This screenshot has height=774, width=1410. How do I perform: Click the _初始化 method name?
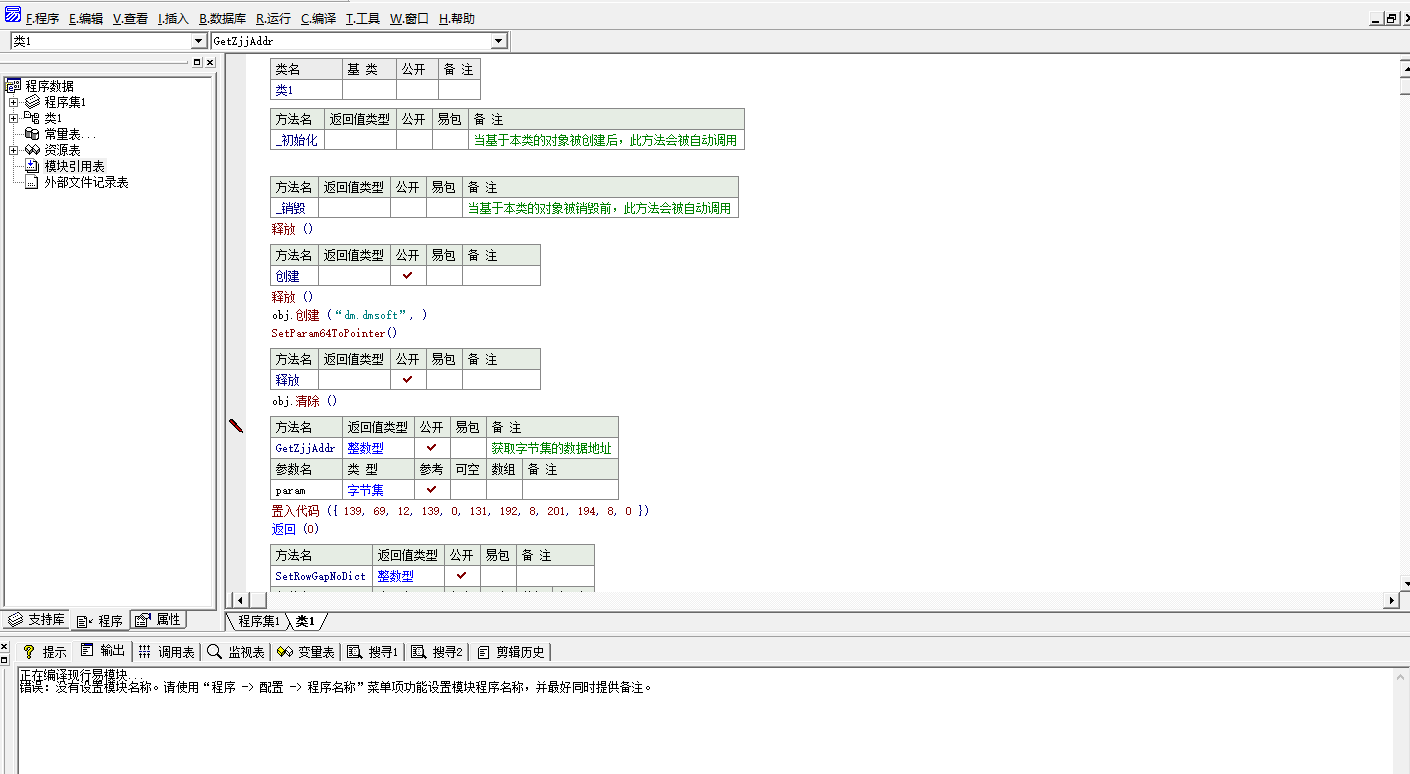pos(296,140)
